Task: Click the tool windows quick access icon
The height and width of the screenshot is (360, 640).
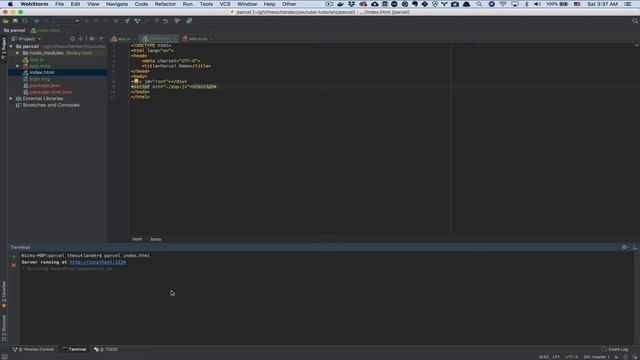Action: point(4,357)
